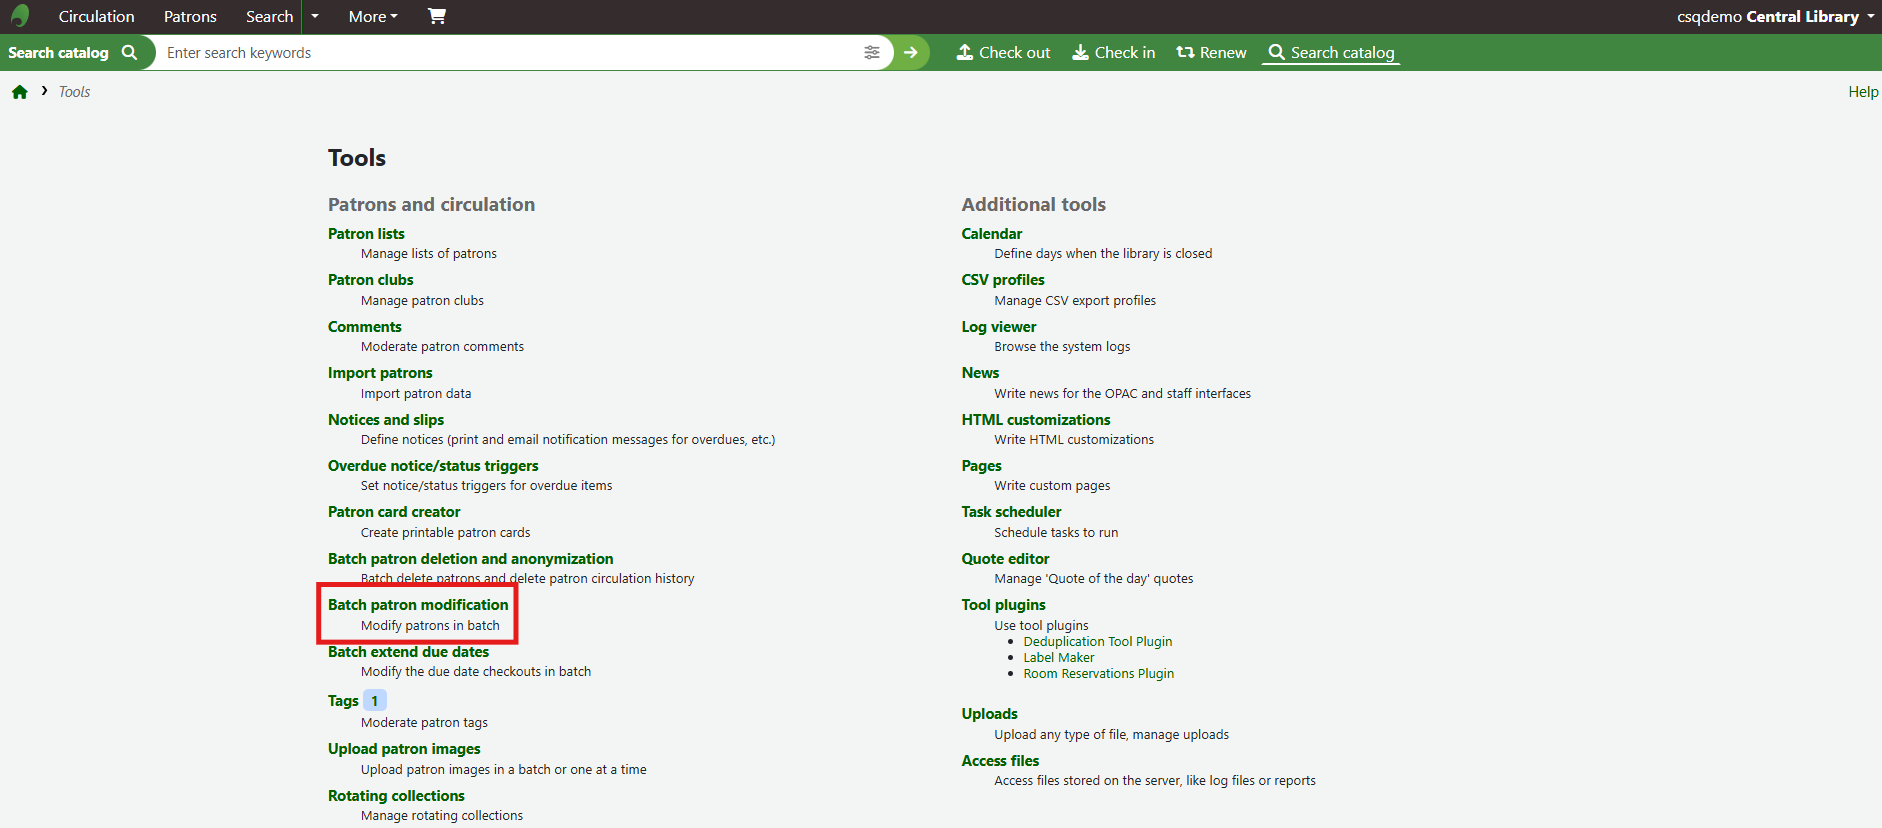The height and width of the screenshot is (828, 1882).
Task: Click the home breadcrumb icon
Action: (20, 92)
